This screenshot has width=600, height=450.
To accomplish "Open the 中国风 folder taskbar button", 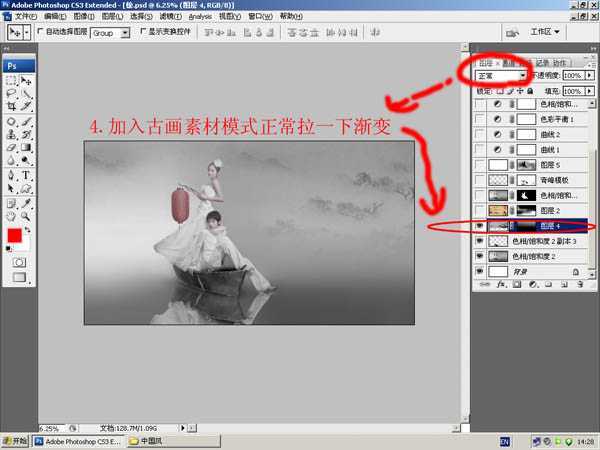I will coord(174,441).
